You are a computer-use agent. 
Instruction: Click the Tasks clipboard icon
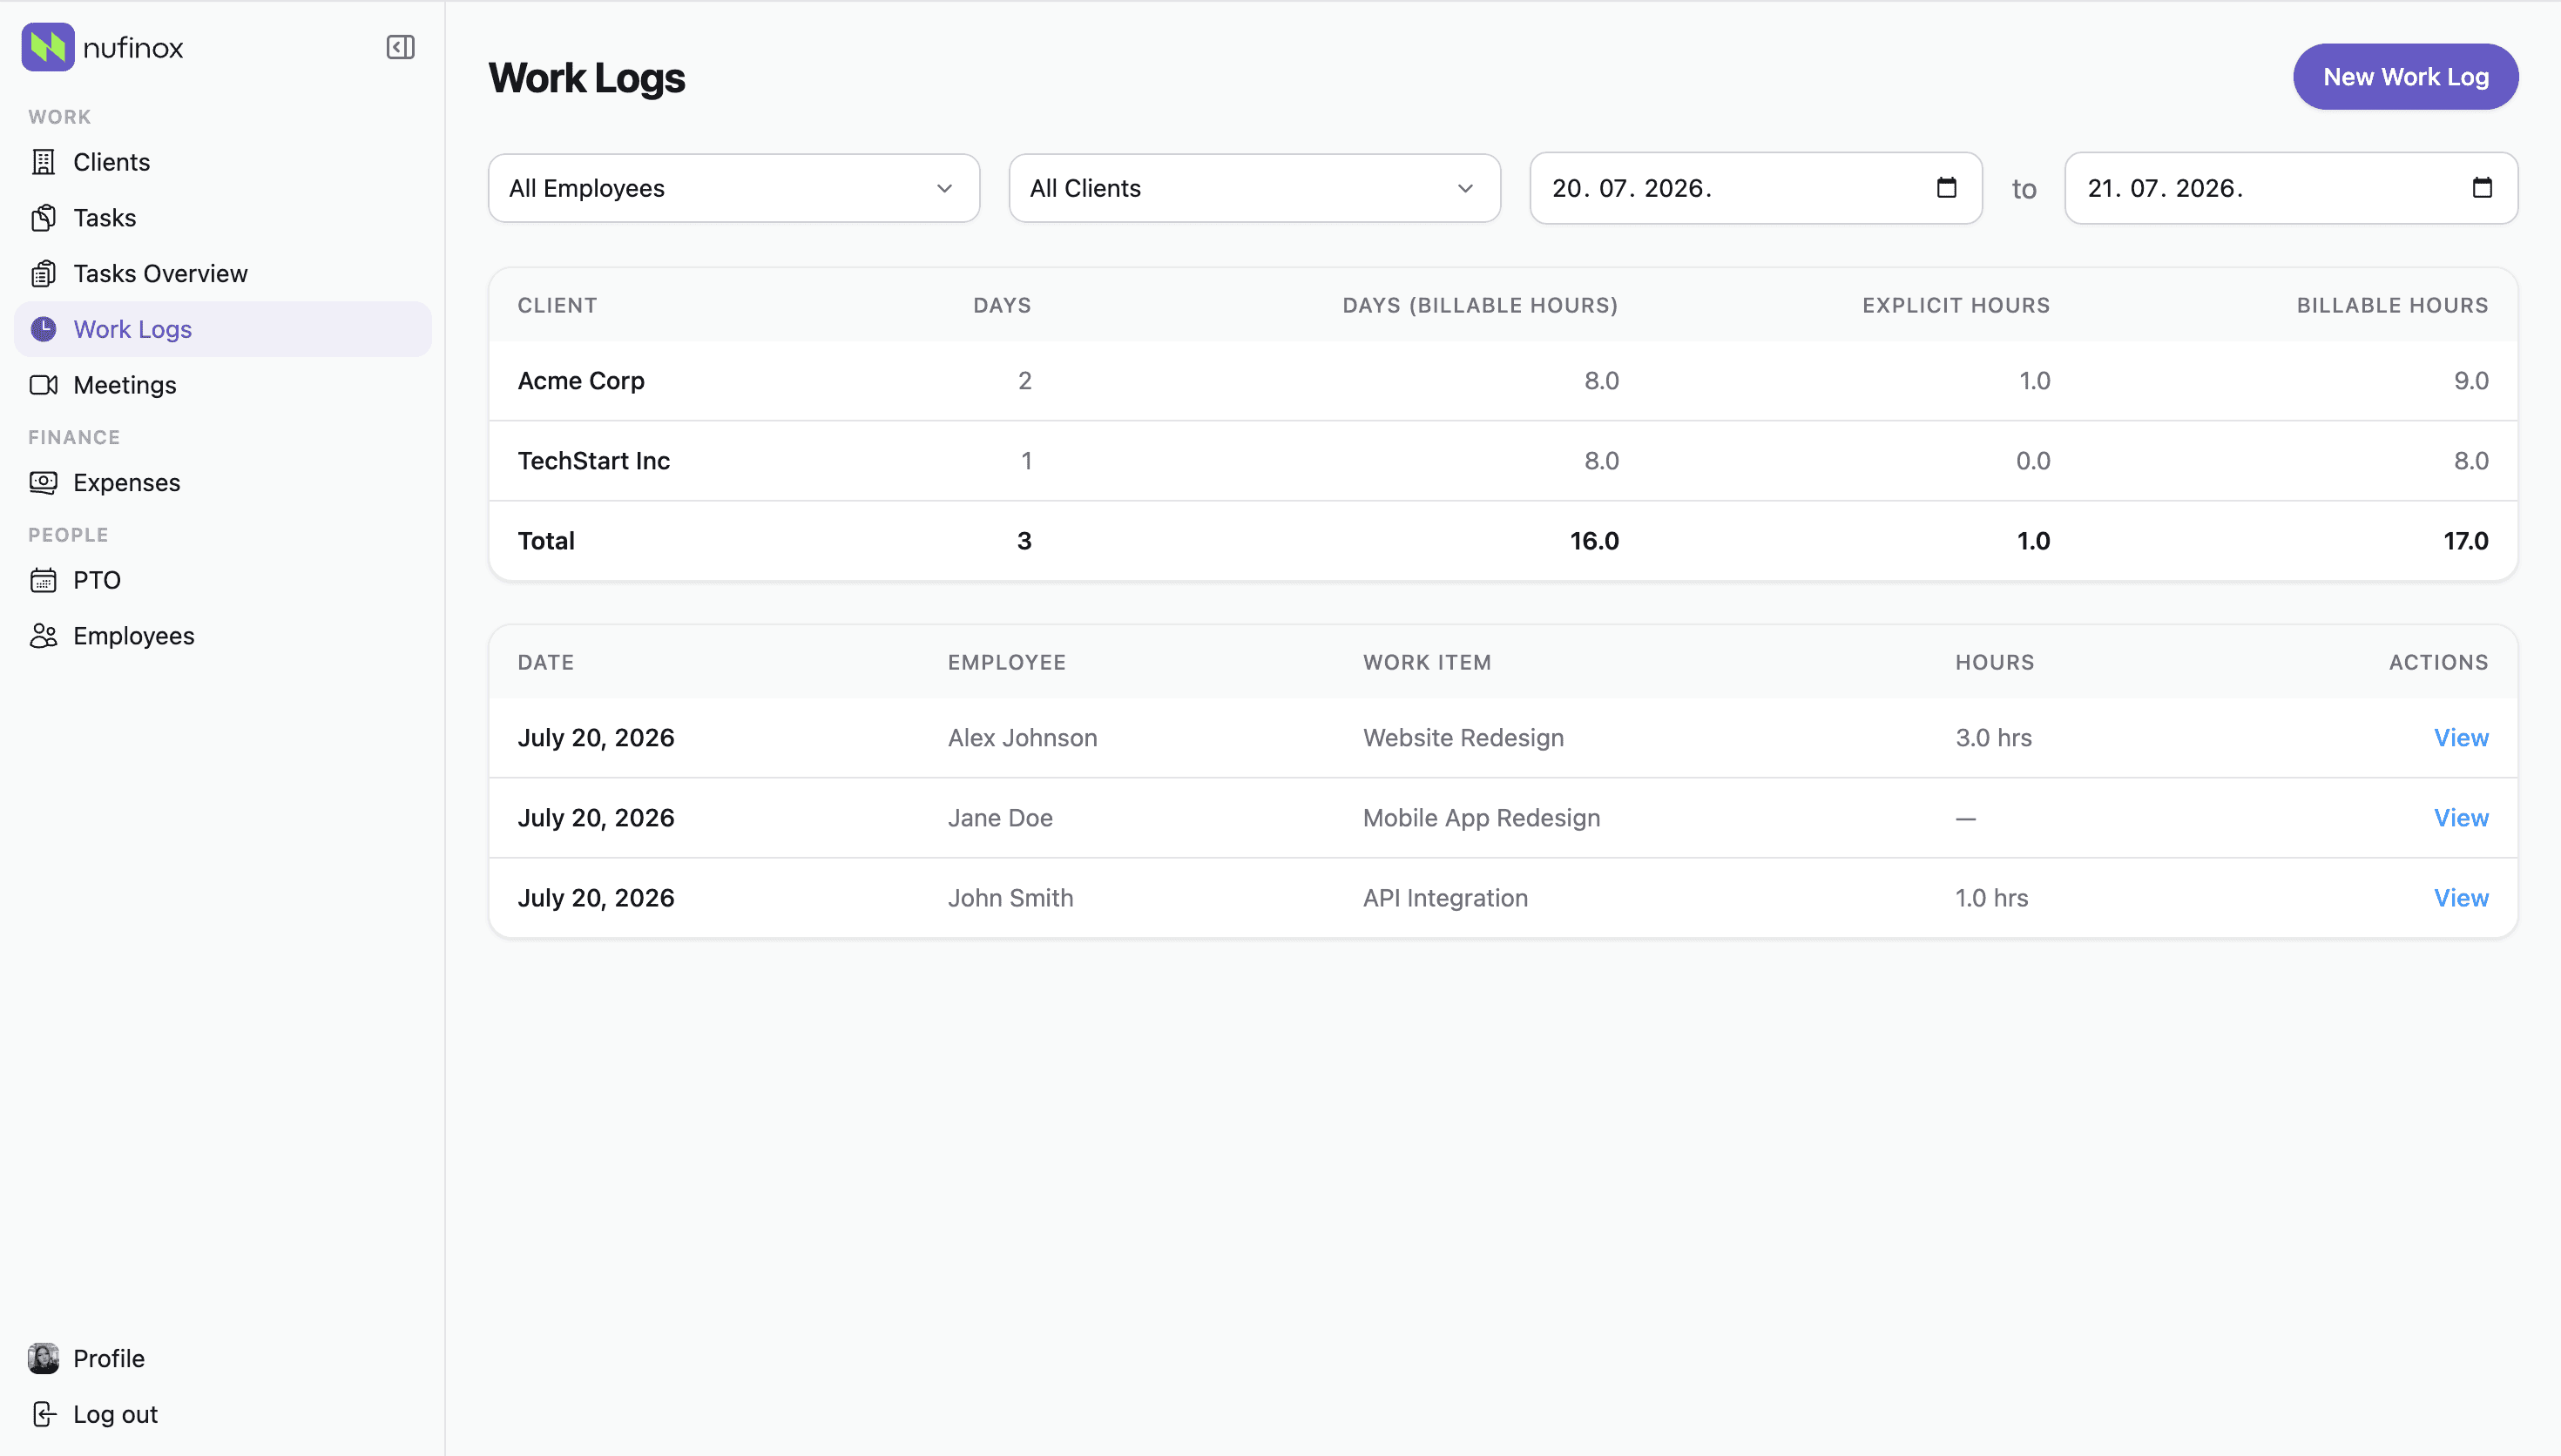point(43,218)
